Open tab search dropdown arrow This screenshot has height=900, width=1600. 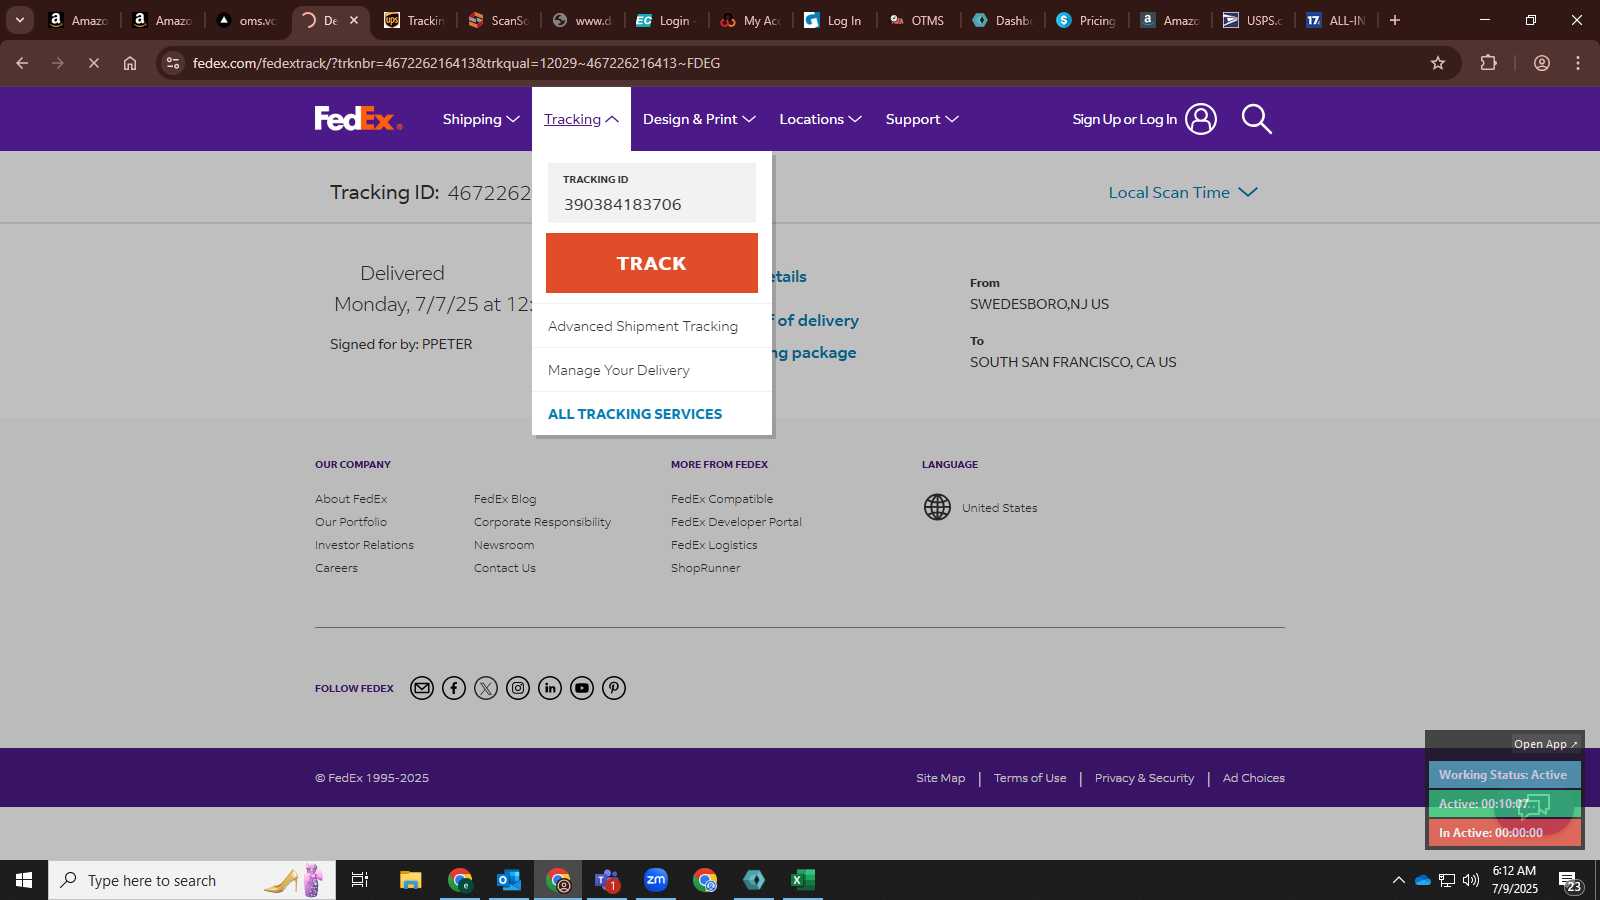pyautogui.click(x=19, y=20)
